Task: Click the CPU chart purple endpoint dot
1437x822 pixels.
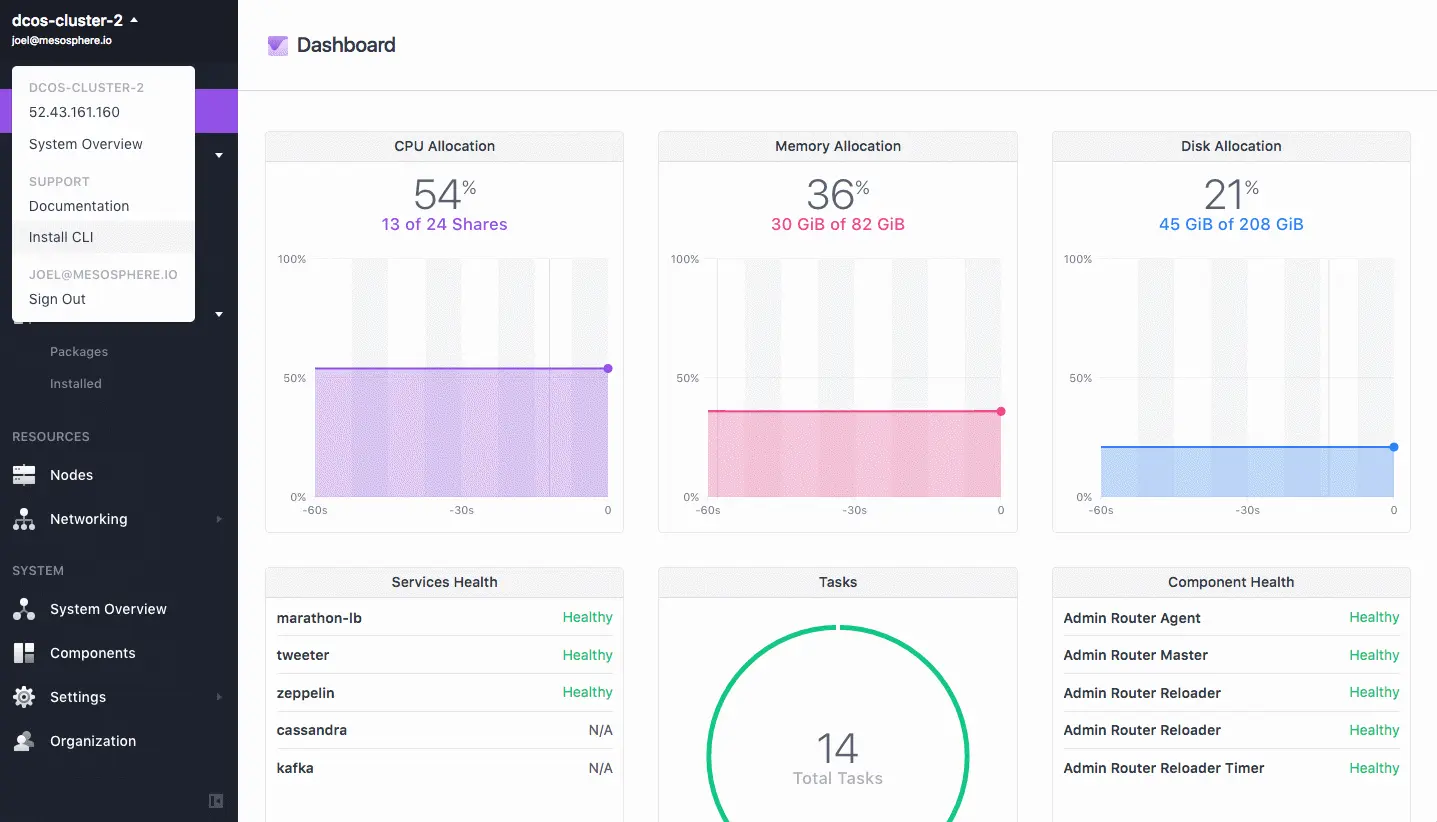Action: pos(608,368)
